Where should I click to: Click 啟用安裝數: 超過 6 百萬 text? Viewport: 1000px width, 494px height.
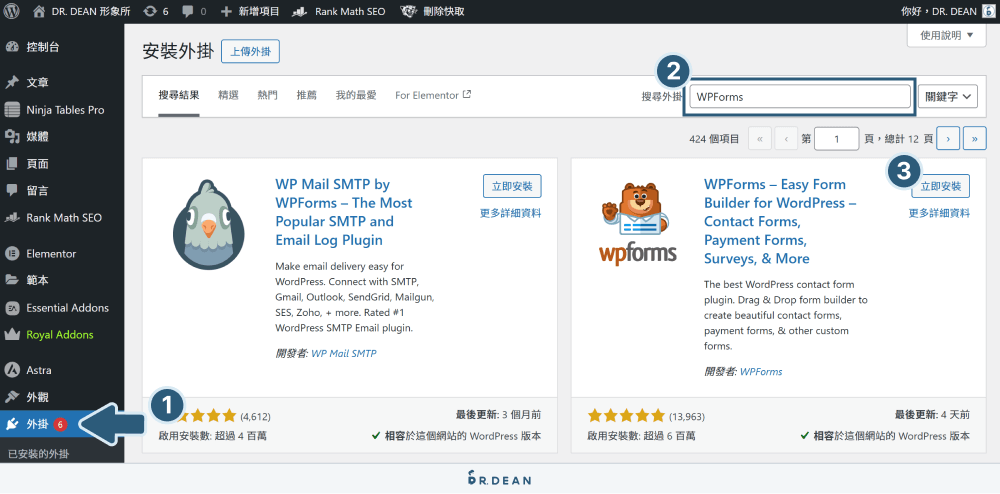642,437
